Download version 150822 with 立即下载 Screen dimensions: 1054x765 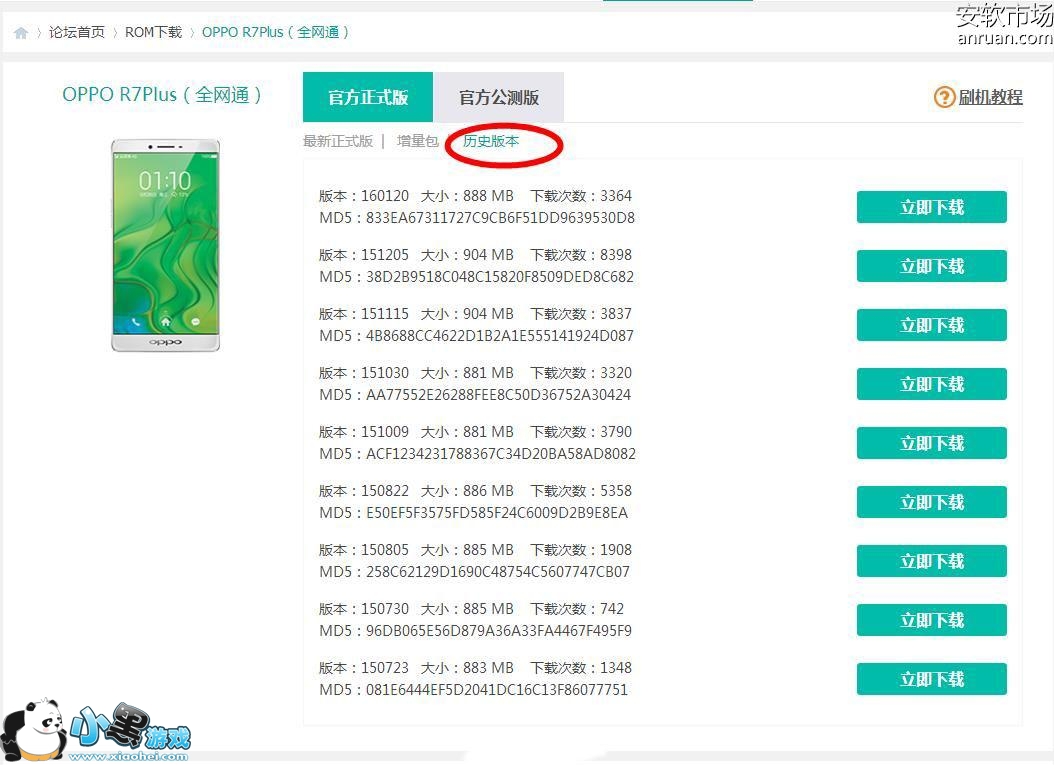(932, 502)
